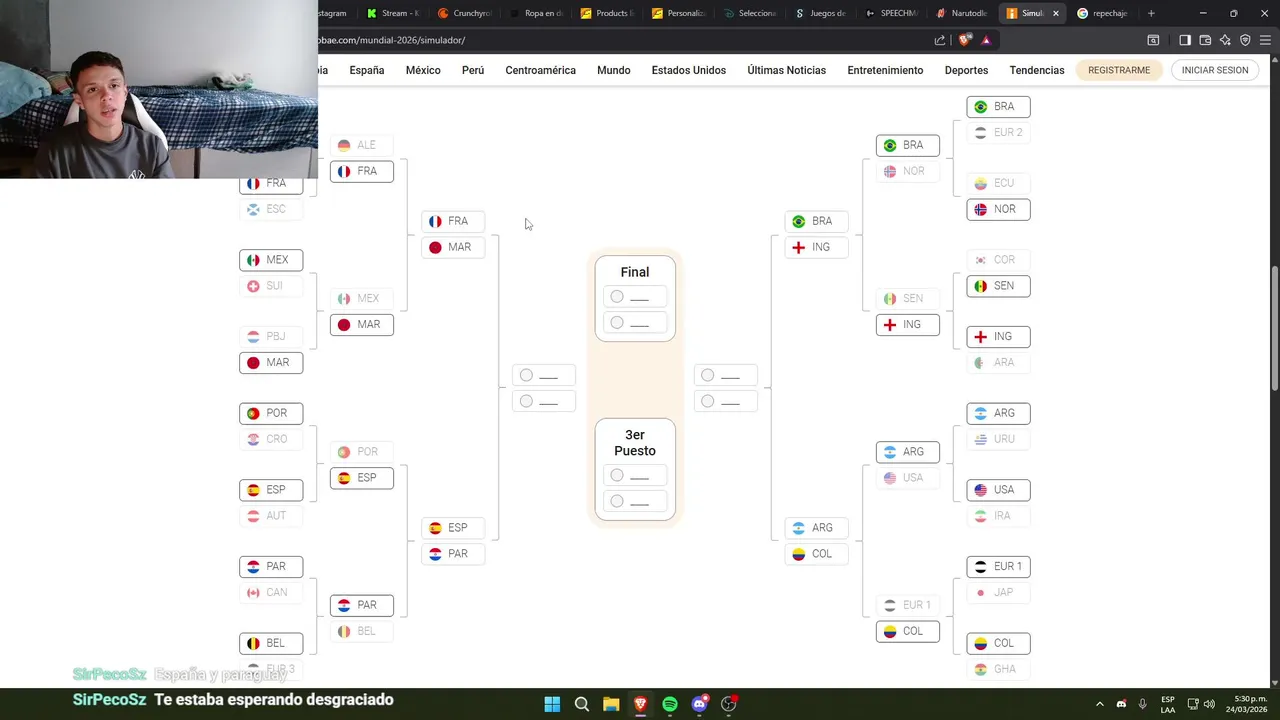Select the second radio option in the Final box
Image resolution: width=1280 pixels, height=720 pixels.
point(617,323)
